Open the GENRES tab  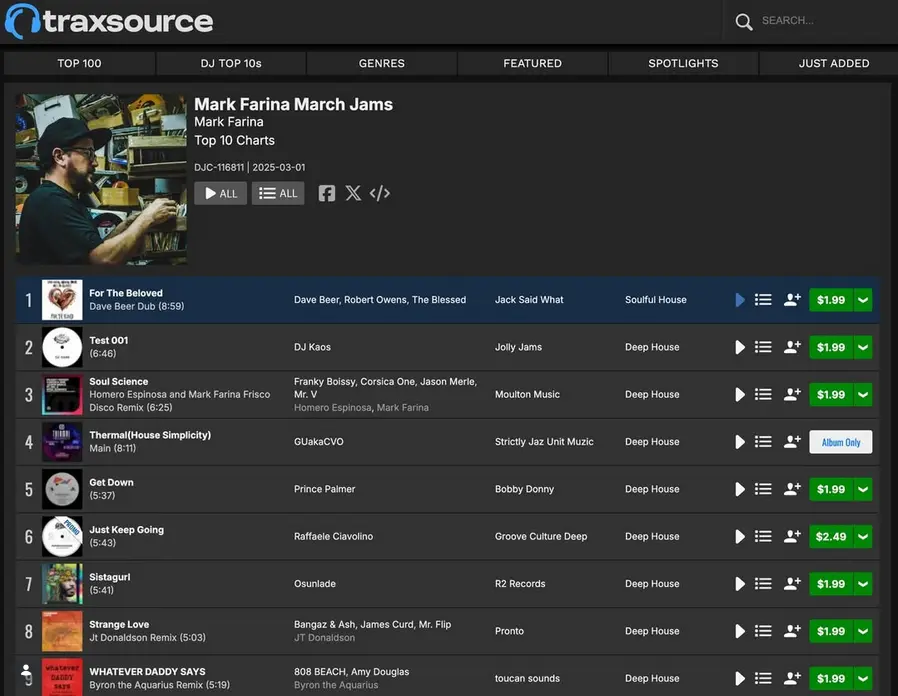[x=381, y=63]
